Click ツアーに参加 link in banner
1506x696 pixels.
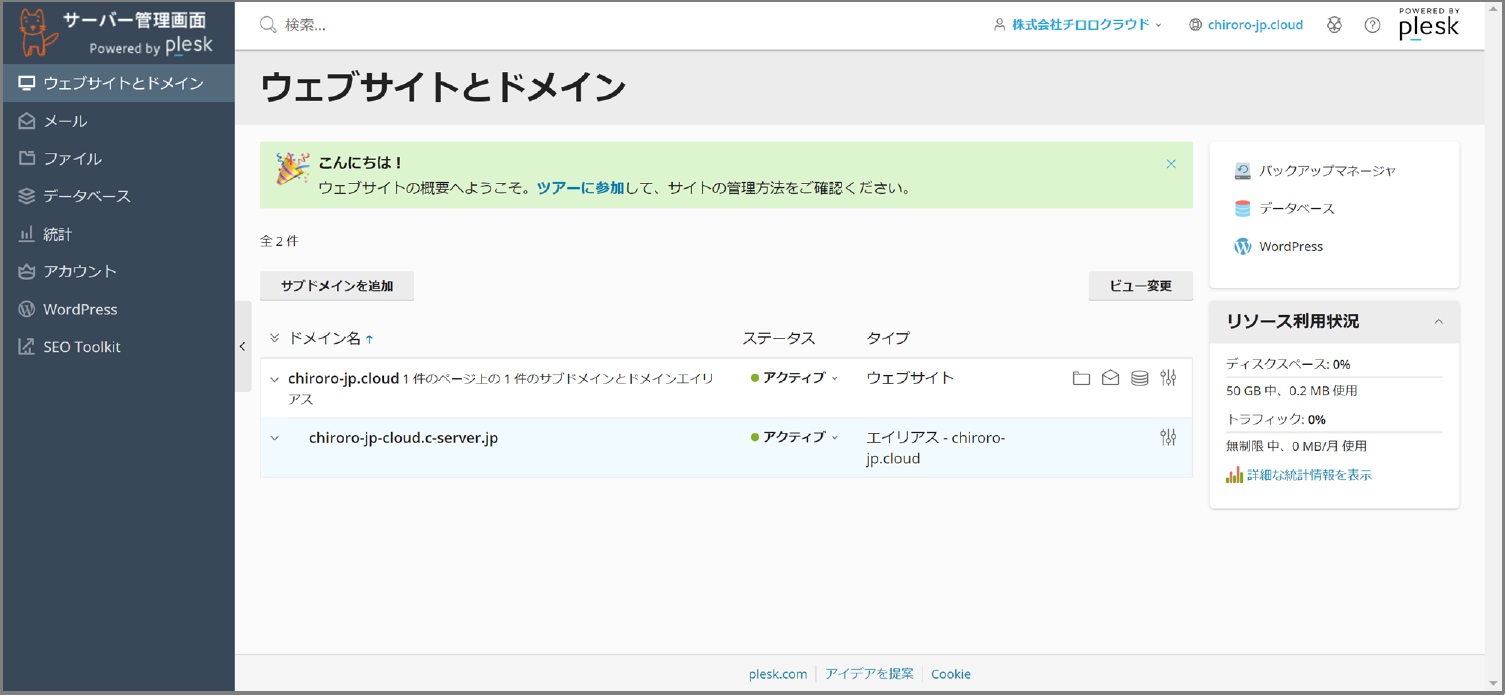580,187
